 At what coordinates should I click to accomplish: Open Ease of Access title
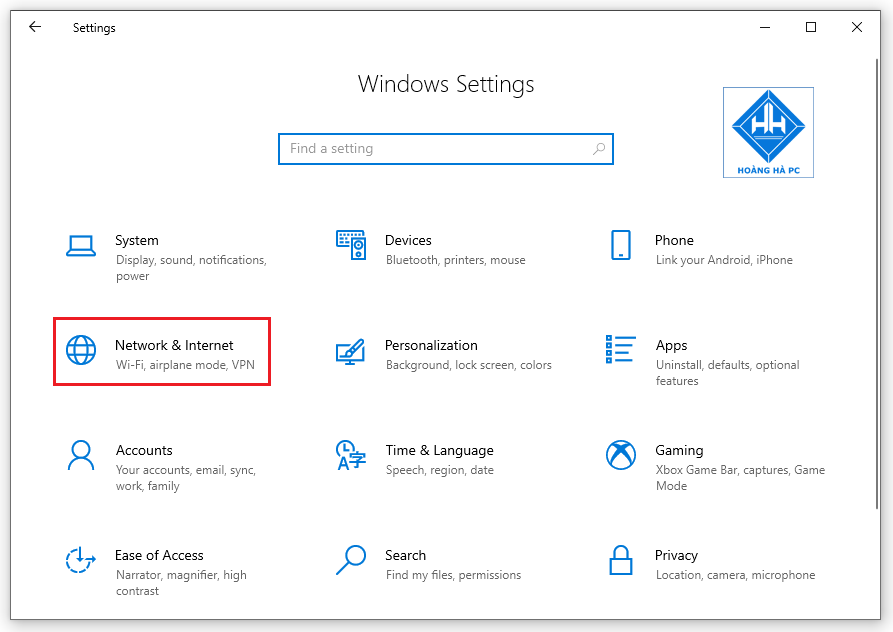(159, 555)
